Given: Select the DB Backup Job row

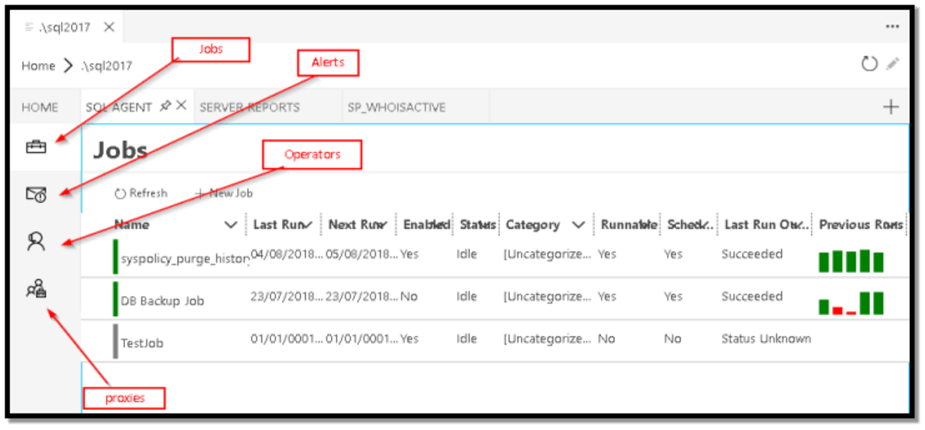Looking at the screenshot, I should point(494,299).
